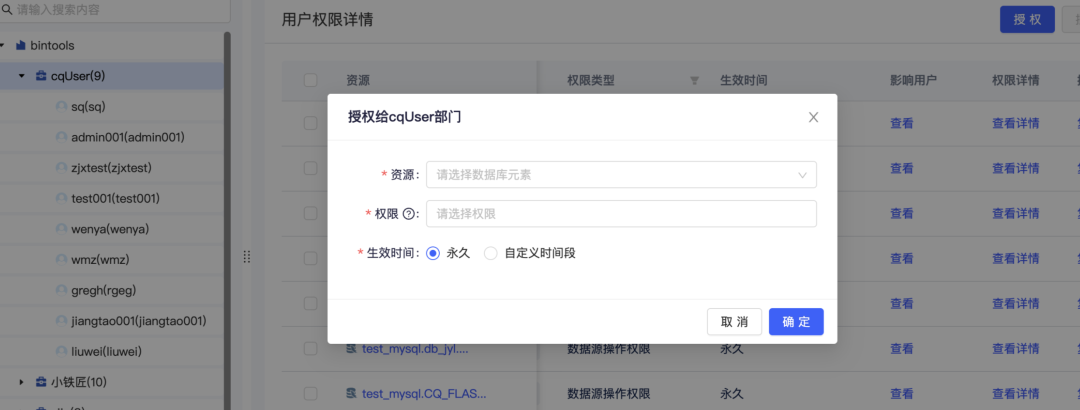Click the panel splitter grip handle

coord(247,257)
